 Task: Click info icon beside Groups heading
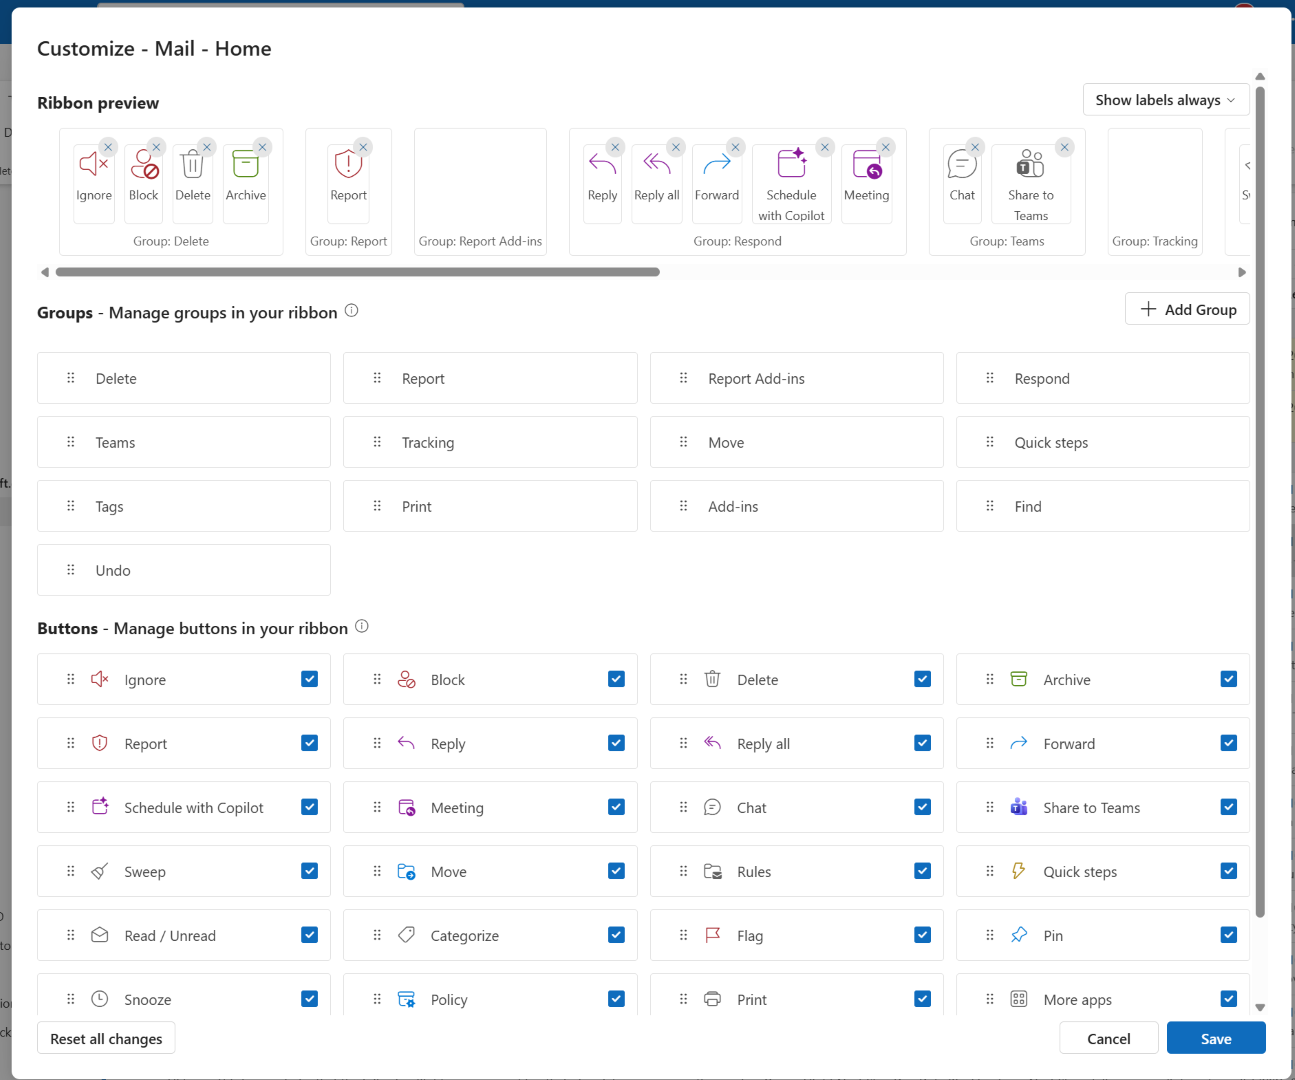point(352,311)
